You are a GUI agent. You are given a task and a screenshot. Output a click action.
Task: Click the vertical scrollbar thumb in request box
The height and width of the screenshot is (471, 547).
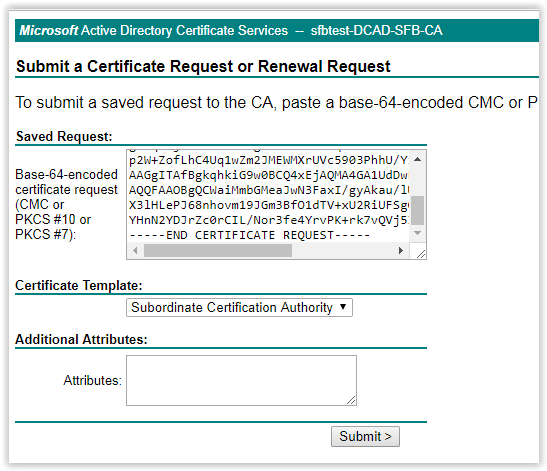coord(418,210)
